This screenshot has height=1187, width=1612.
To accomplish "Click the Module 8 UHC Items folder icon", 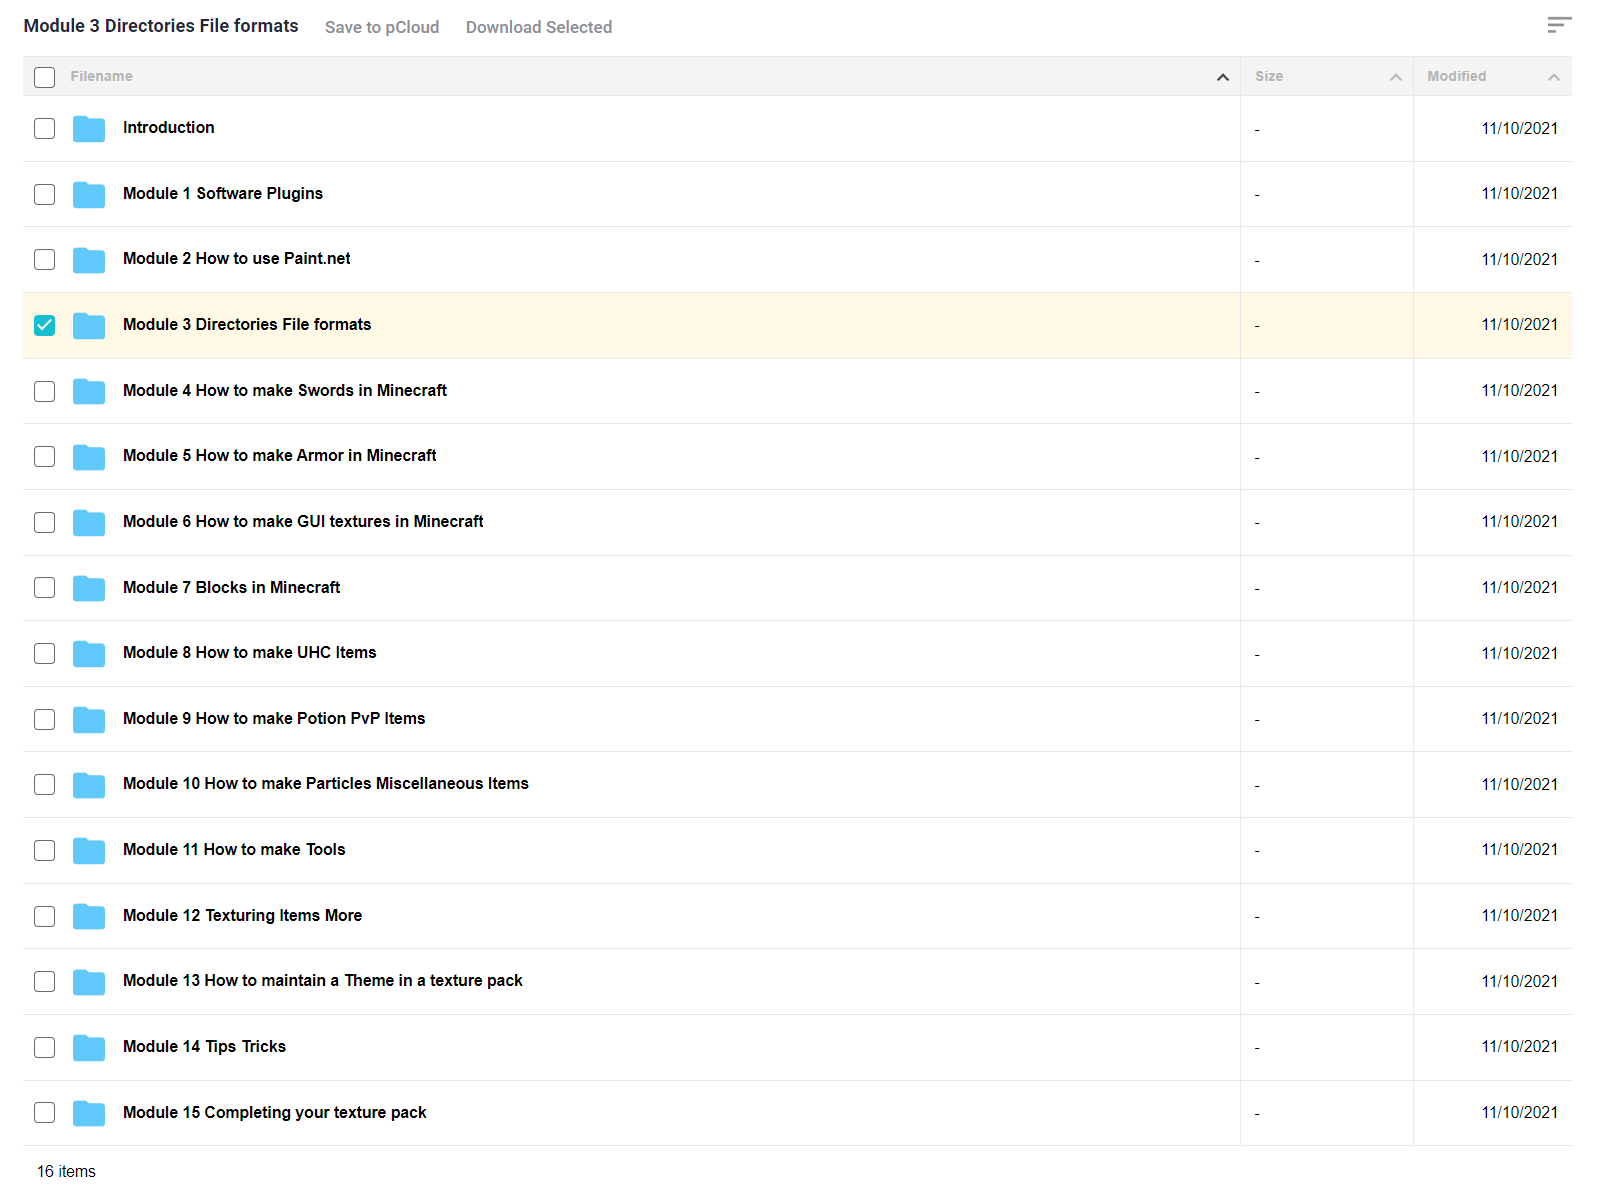I will coord(89,654).
